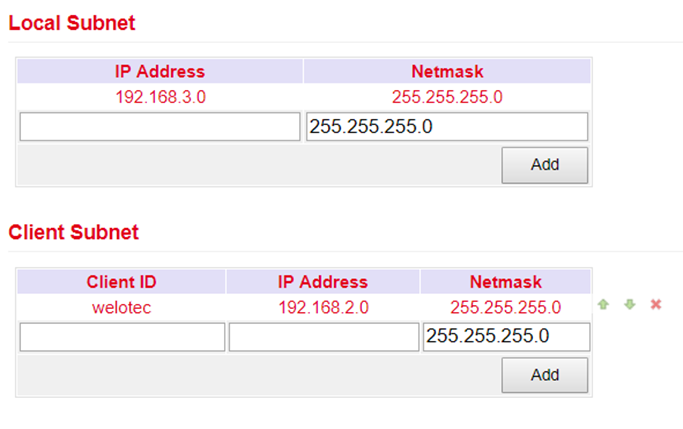Viewport: 683px width, 429px height.
Task: Click the empty Local Subnet IP Address field
Action: coord(160,127)
